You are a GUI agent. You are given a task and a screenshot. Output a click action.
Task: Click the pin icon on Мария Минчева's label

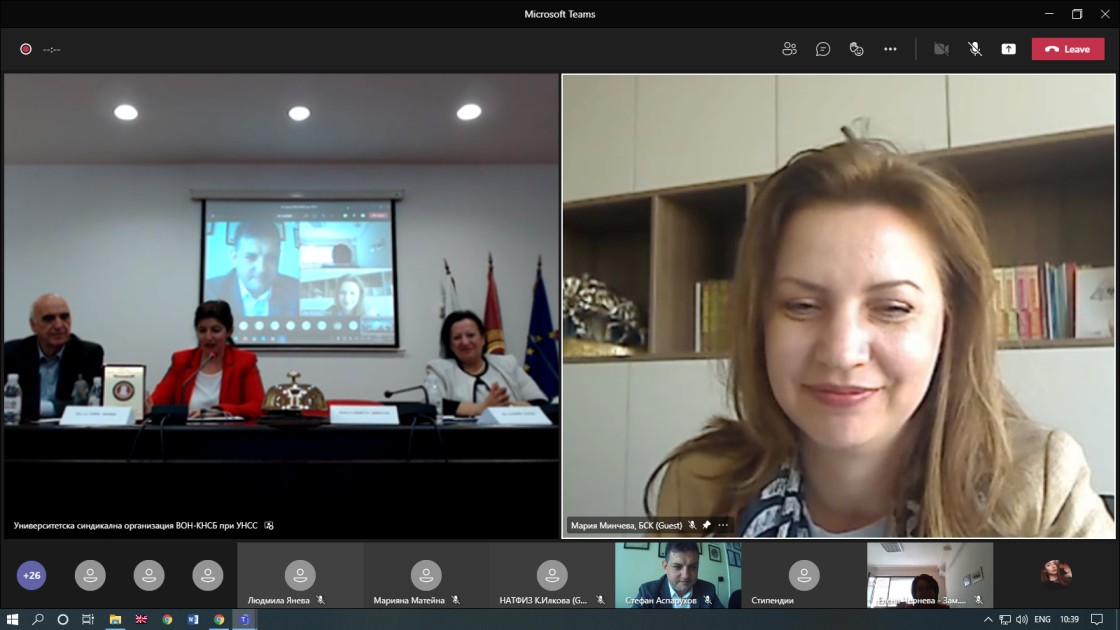point(706,525)
